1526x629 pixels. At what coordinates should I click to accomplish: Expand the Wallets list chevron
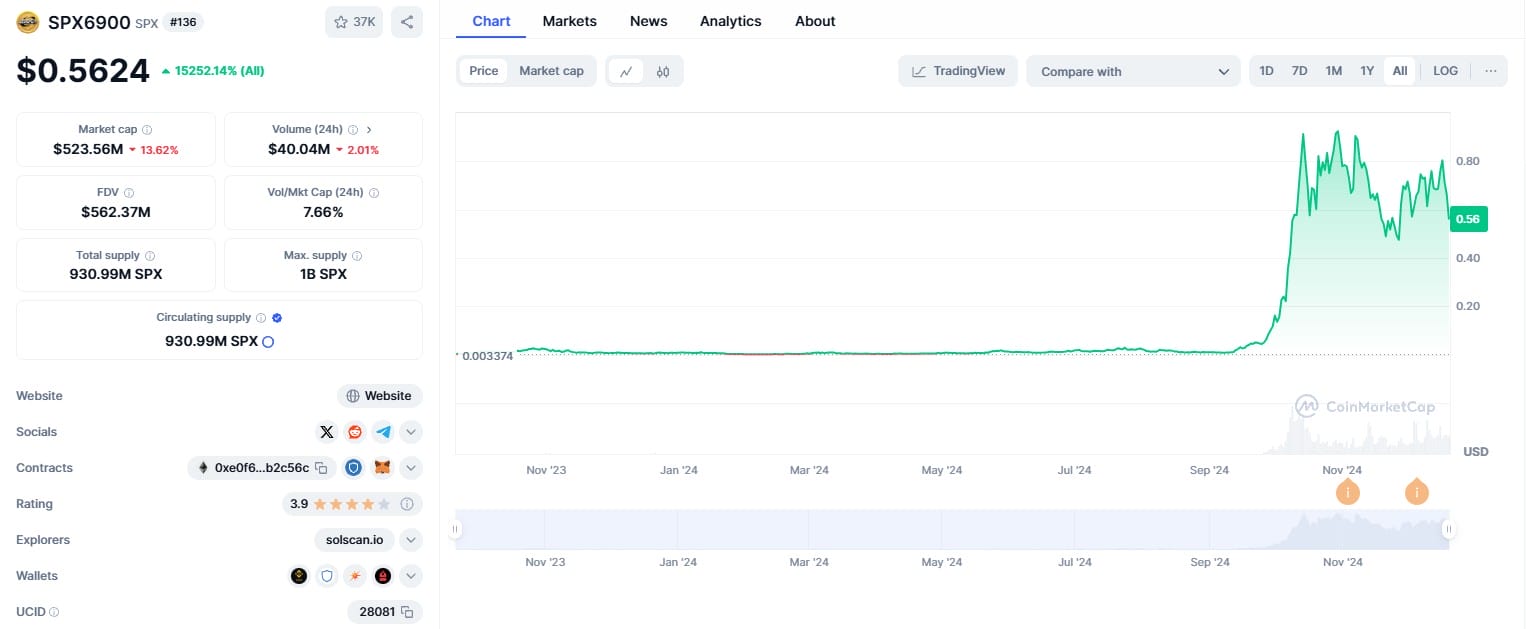coord(412,576)
